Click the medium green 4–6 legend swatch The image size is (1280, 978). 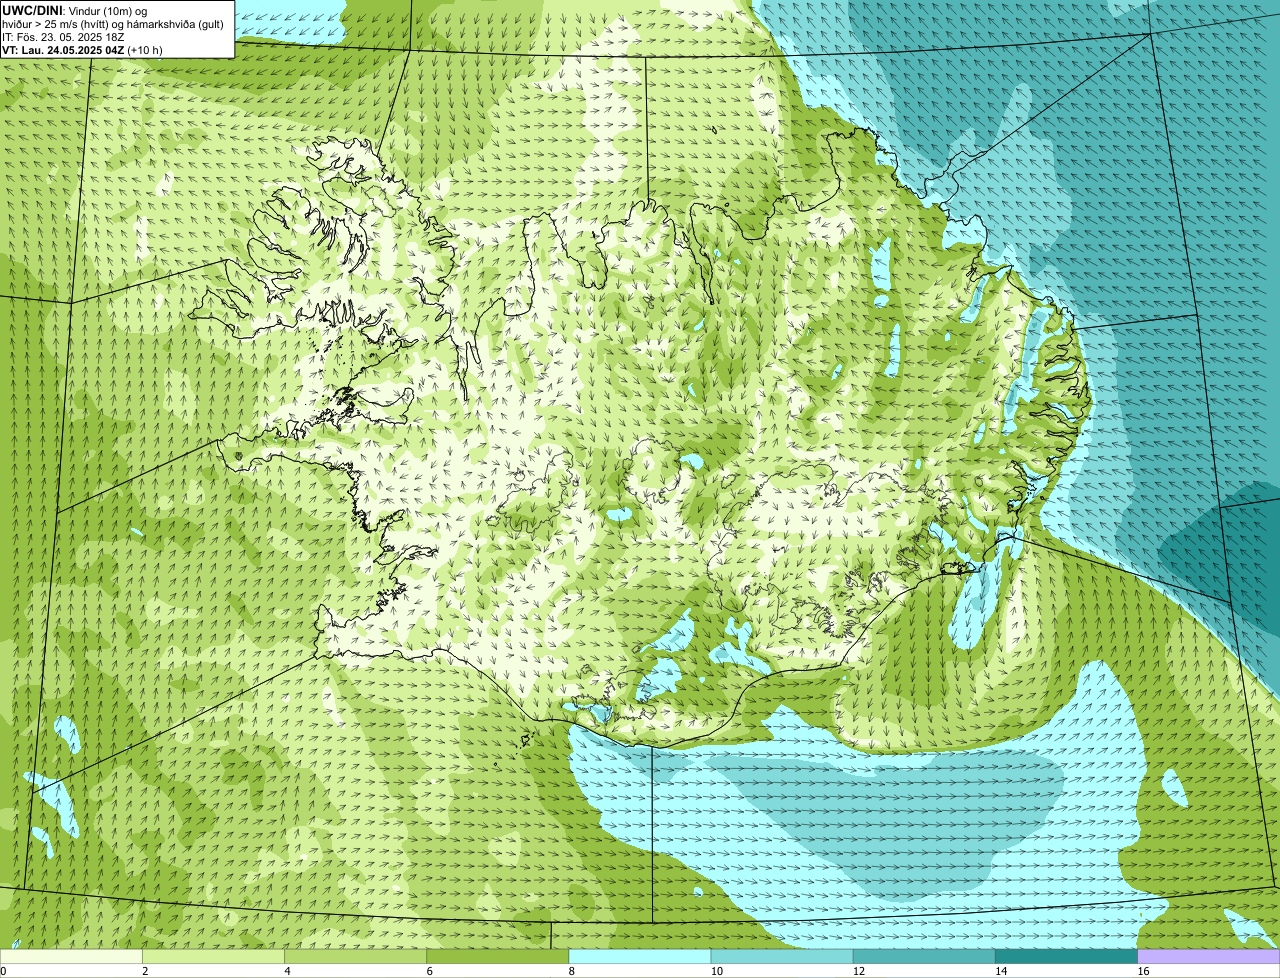pos(355,956)
